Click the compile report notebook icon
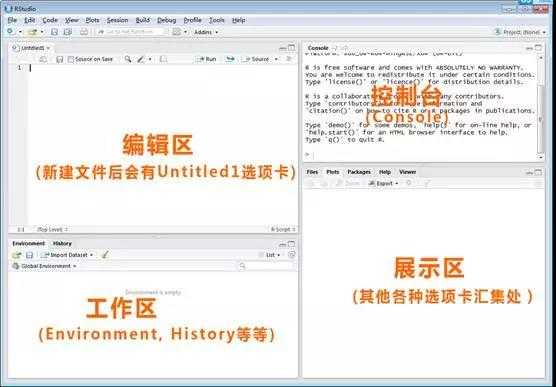 point(163,59)
